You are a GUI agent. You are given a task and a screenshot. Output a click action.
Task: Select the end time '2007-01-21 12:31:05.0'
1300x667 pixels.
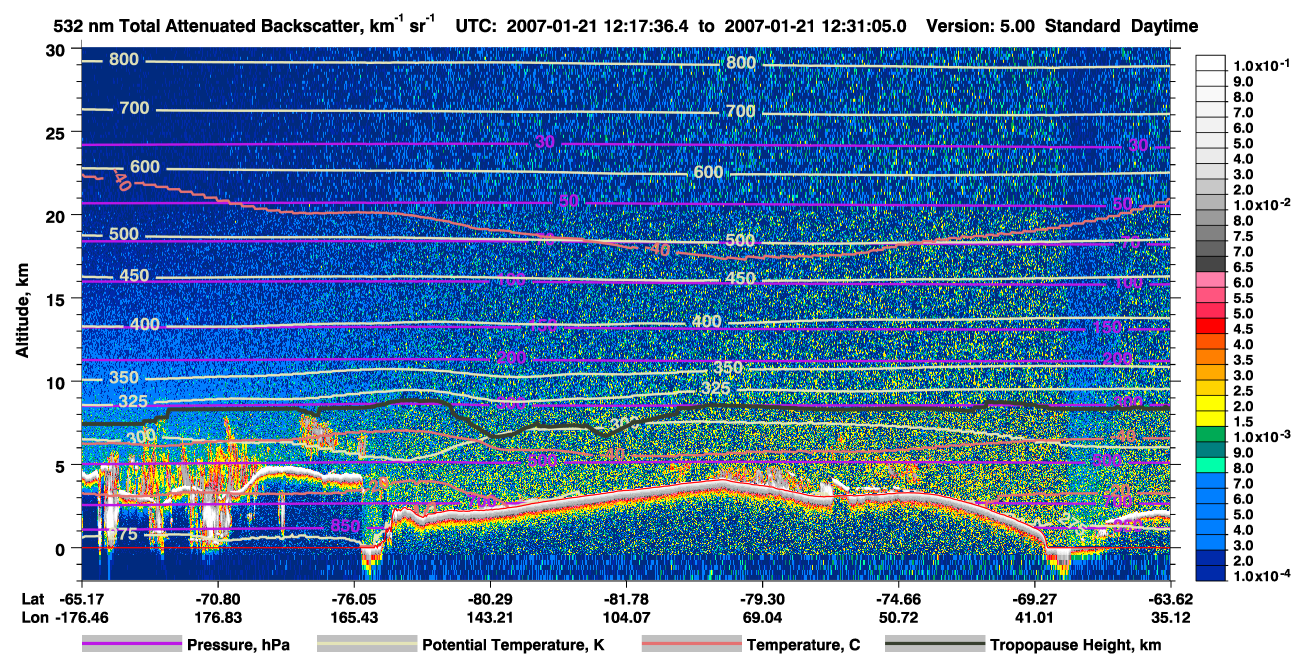pyautogui.click(x=813, y=25)
